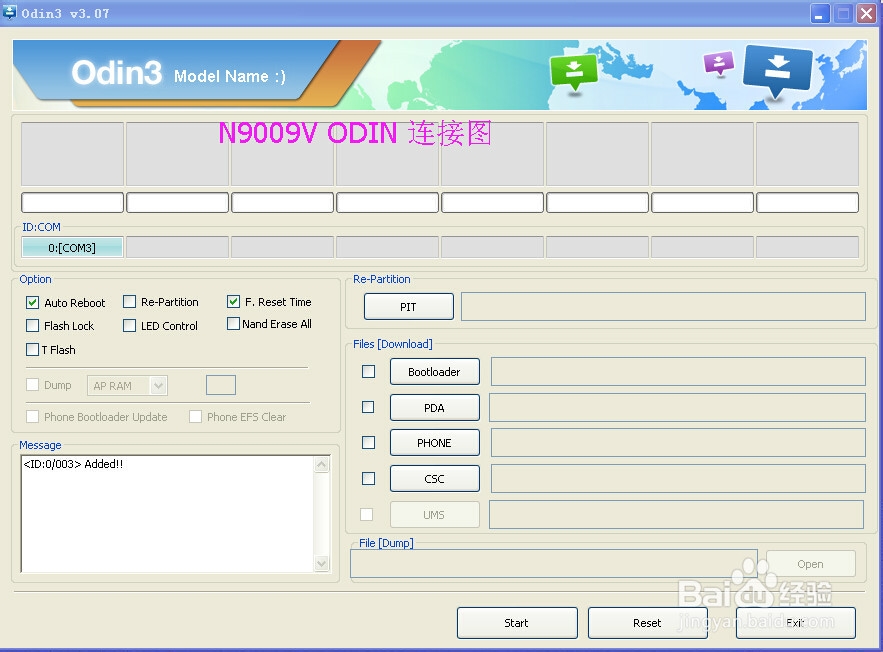Enable the Re-Partition checkbox
Image resolution: width=883 pixels, height=652 pixels.
[130, 302]
